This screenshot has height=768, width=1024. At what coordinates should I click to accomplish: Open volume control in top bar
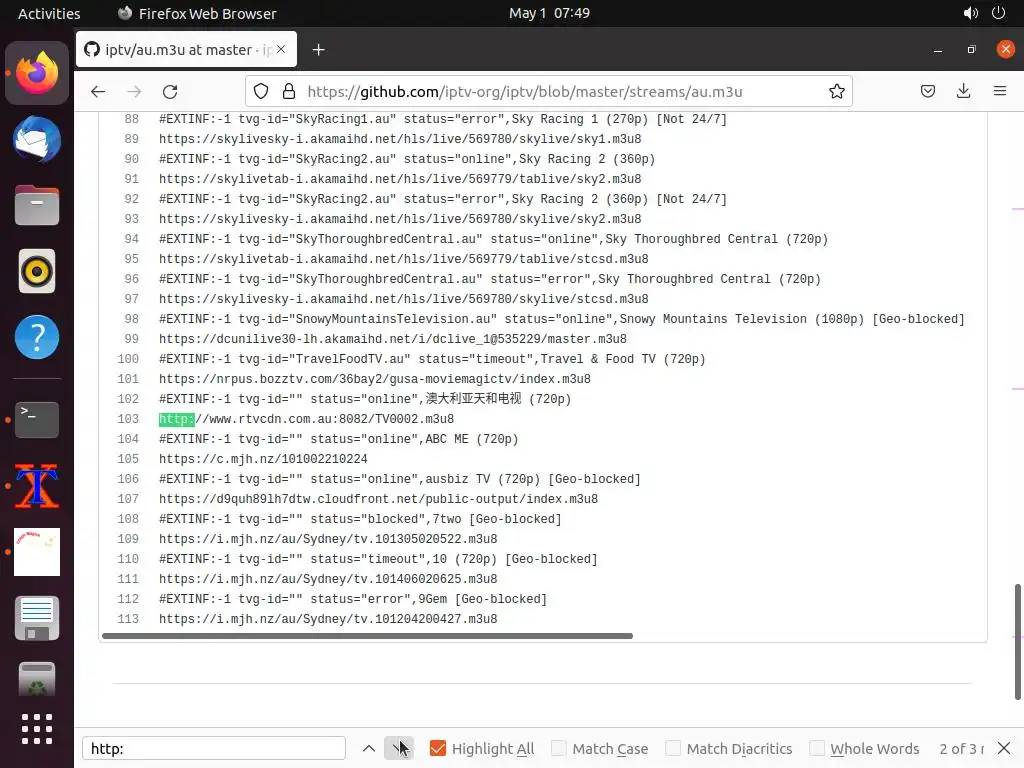click(970, 13)
